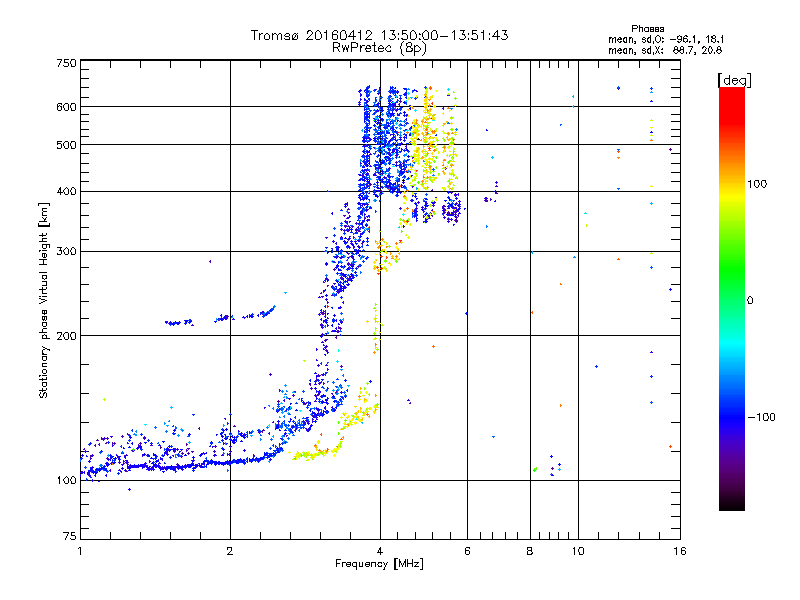
Task: Click the 'Frequency [MHz]' axis label
Action: pyautogui.click(x=379, y=564)
